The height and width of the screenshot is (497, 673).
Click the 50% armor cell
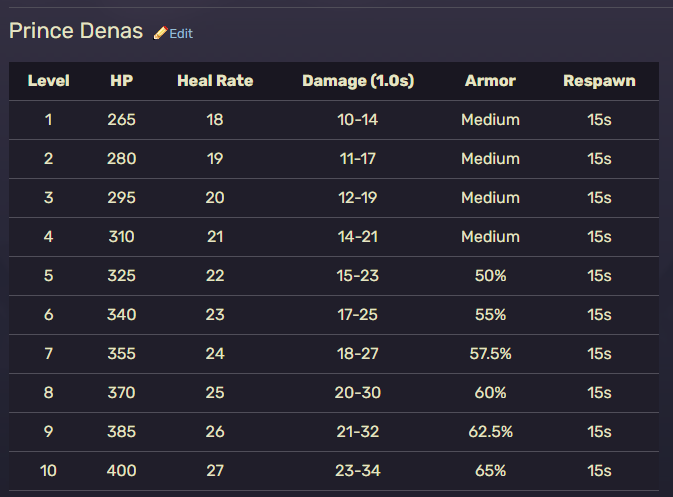[490, 276]
